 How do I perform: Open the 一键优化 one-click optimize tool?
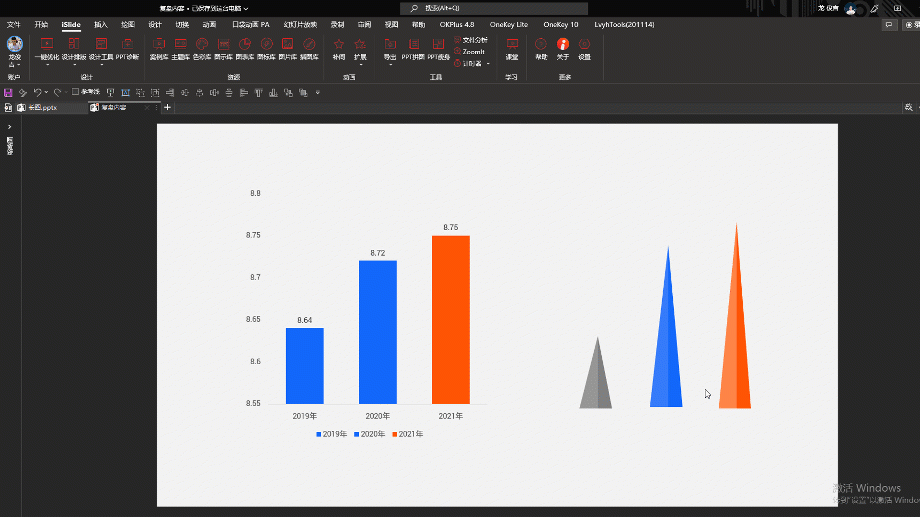46,49
